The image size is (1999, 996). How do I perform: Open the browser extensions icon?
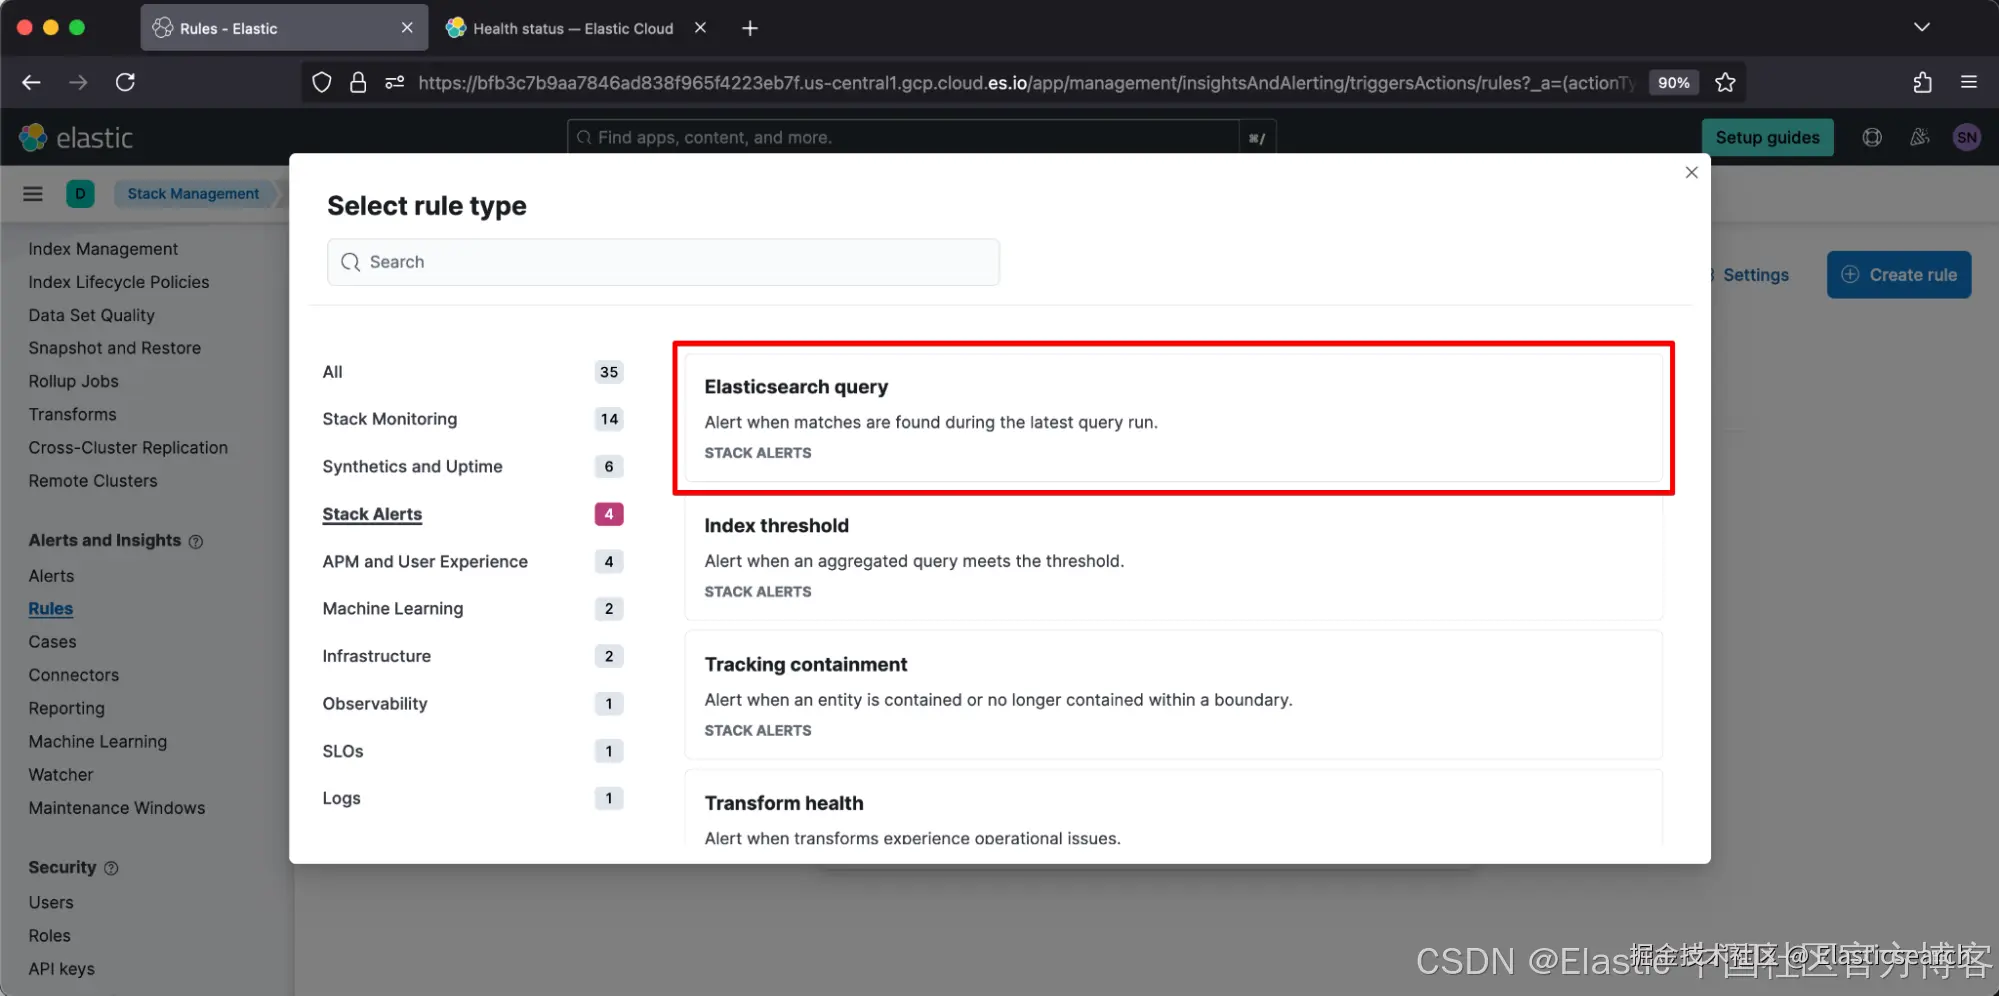1922,82
